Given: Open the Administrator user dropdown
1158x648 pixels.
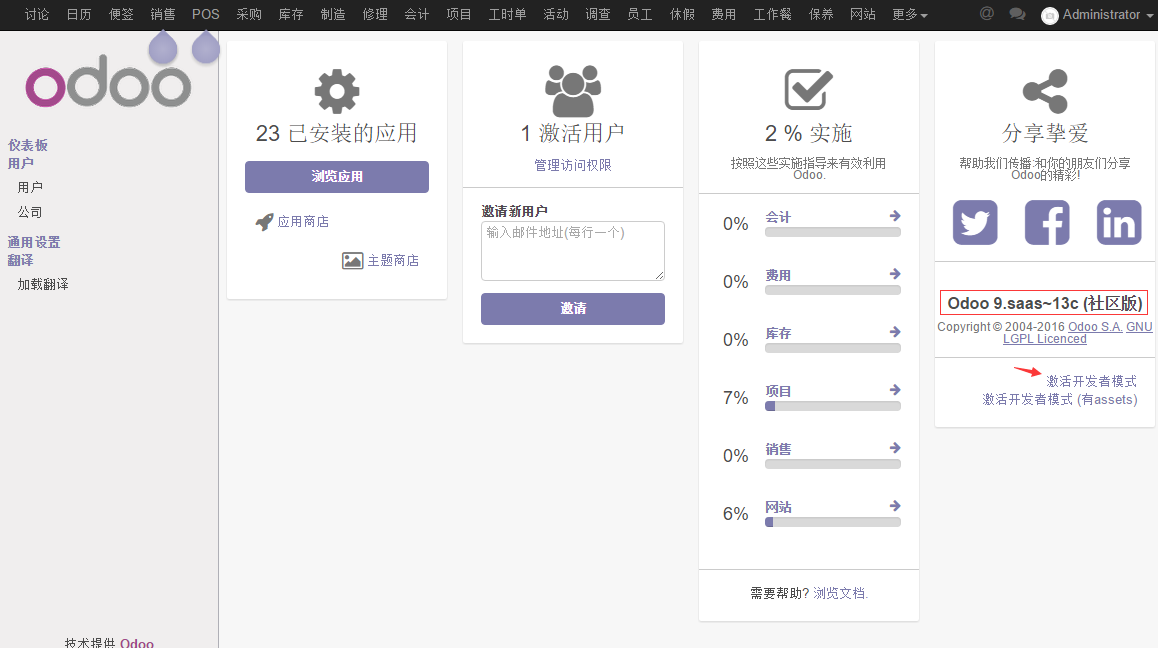Looking at the screenshot, I should pos(1094,15).
